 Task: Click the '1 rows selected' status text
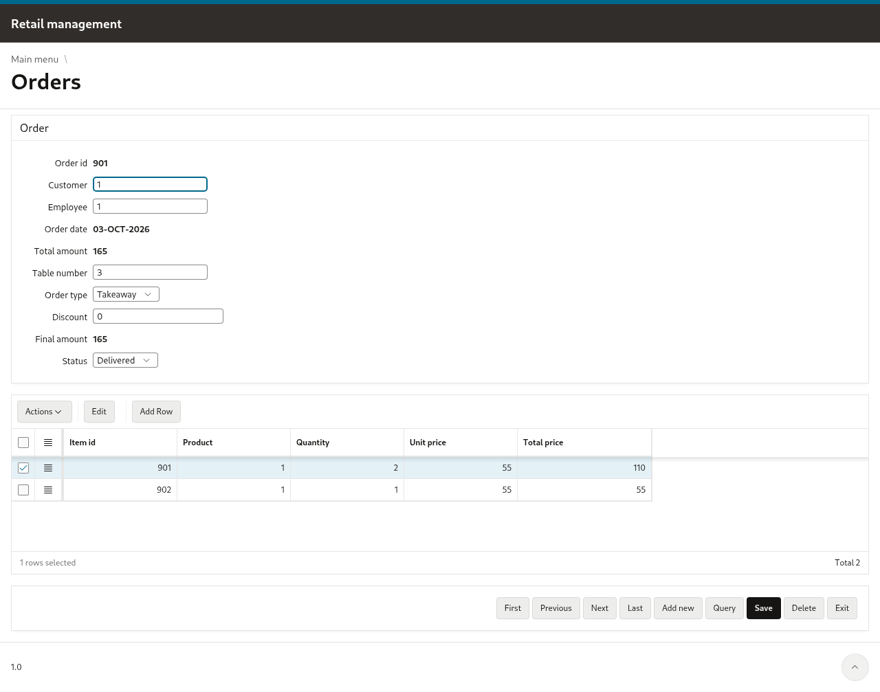point(48,562)
